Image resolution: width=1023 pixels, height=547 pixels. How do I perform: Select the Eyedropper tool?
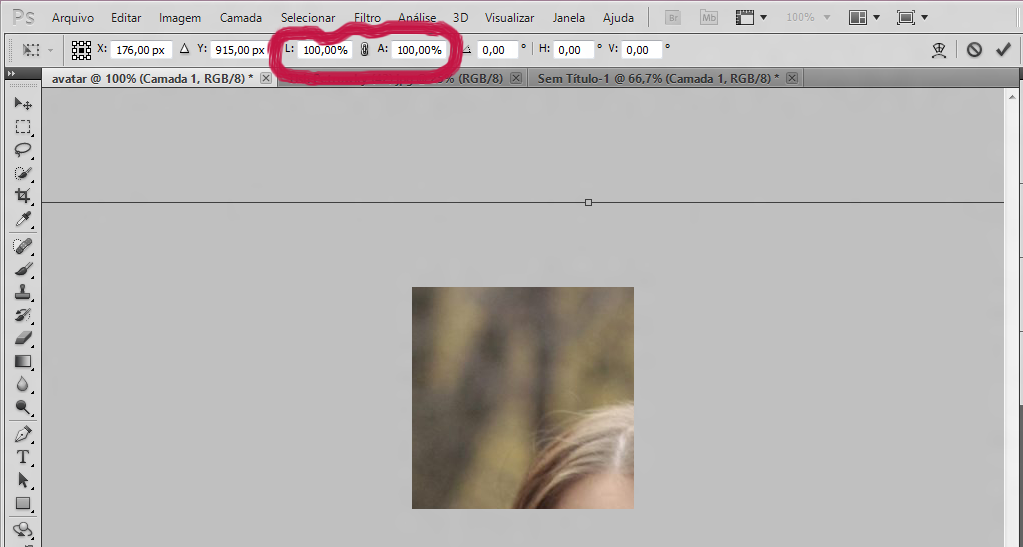(23, 219)
